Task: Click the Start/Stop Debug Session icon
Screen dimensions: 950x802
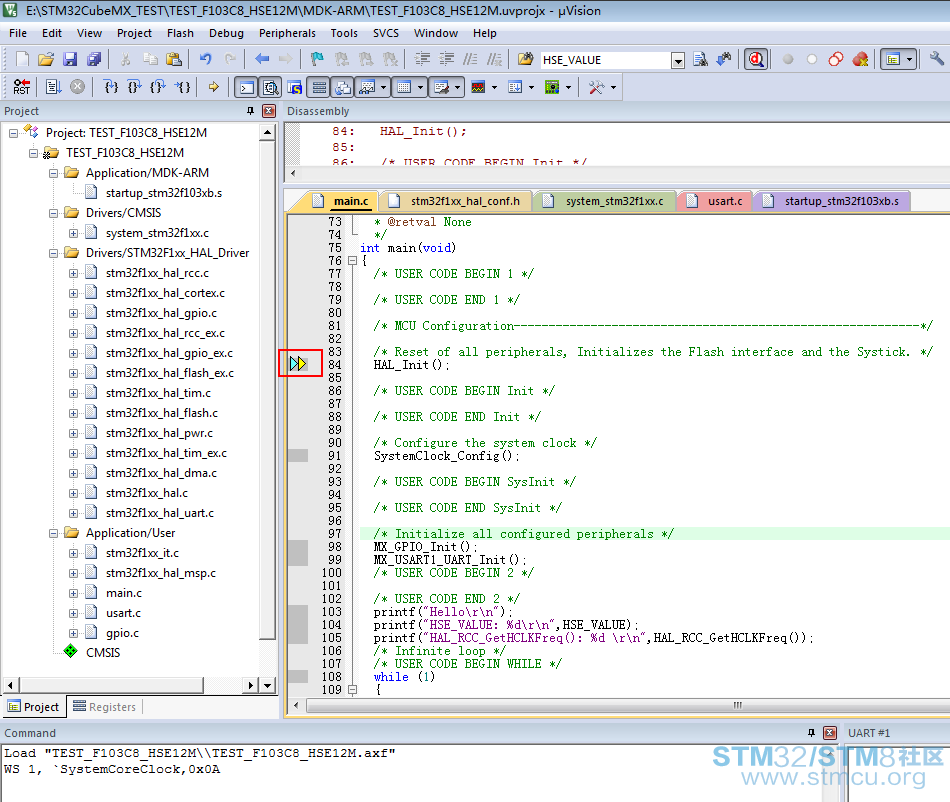Action: tap(756, 59)
